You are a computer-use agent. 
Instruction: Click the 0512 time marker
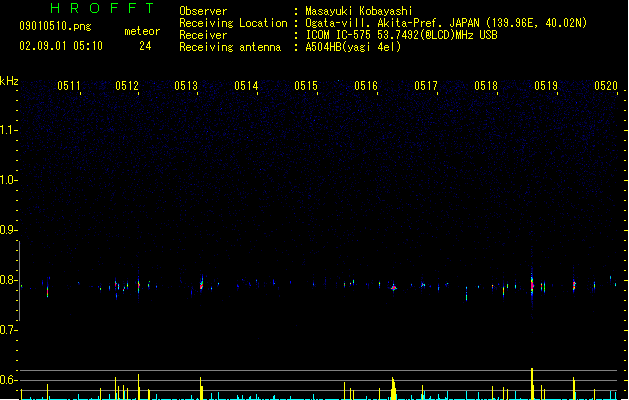[x=127, y=86]
